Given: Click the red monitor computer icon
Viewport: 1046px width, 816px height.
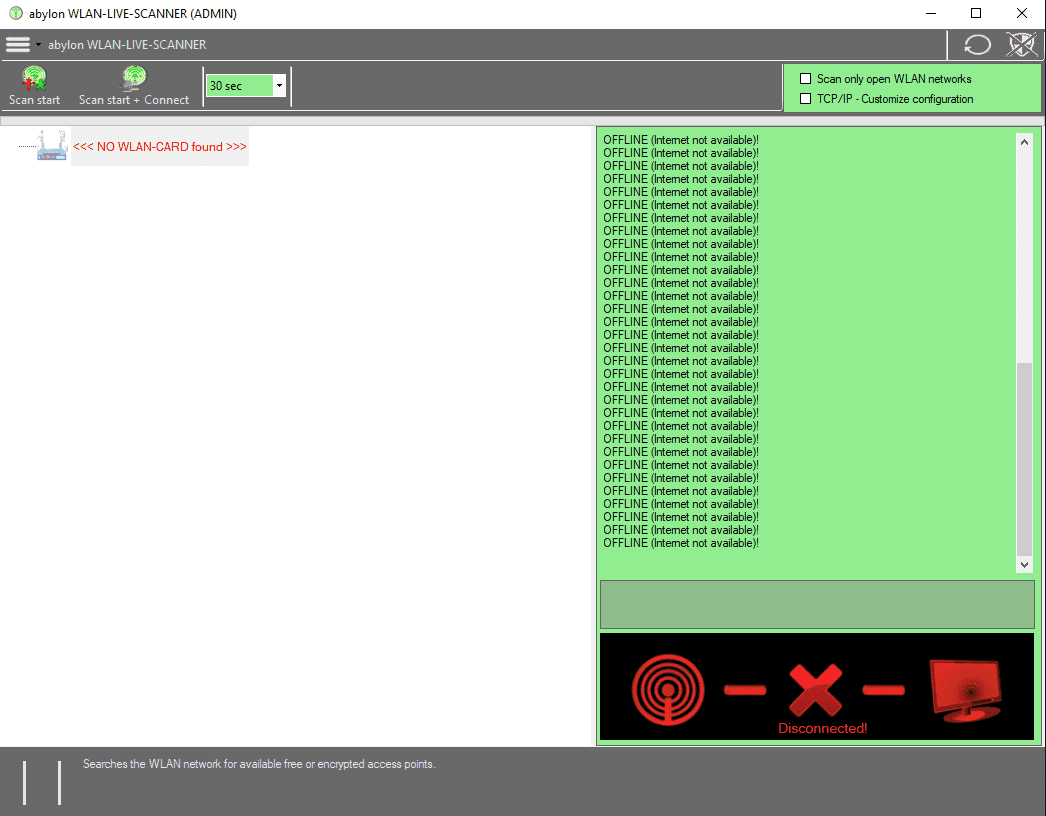Looking at the screenshot, I should [x=965, y=691].
